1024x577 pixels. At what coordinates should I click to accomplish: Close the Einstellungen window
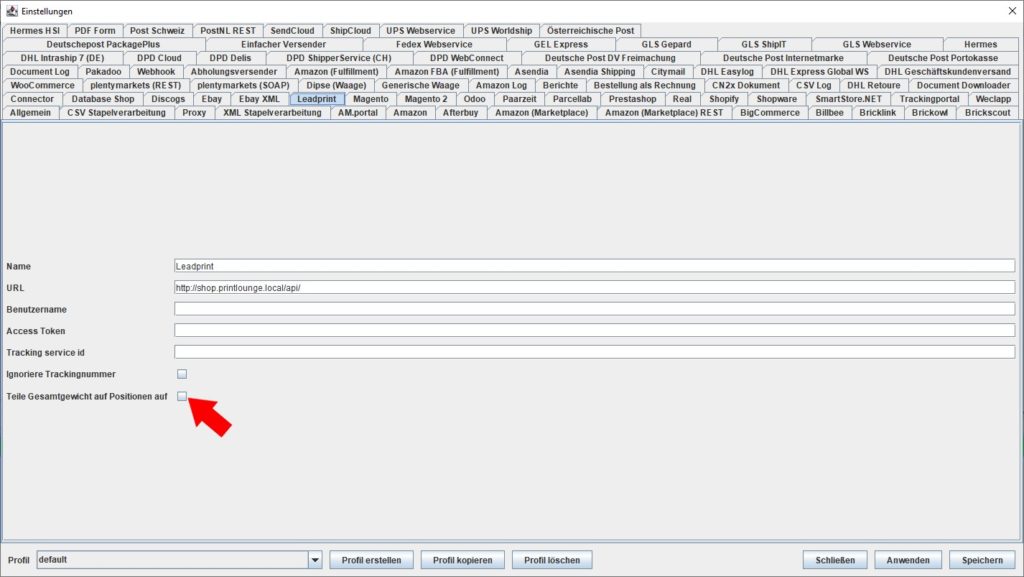tap(1012, 11)
